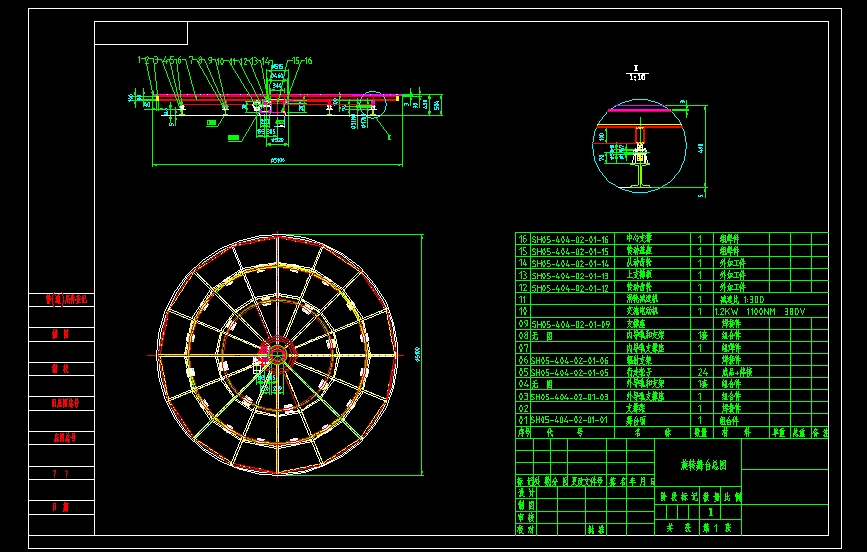Select the 15-16 balloon callout label in elevation

coord(301,61)
